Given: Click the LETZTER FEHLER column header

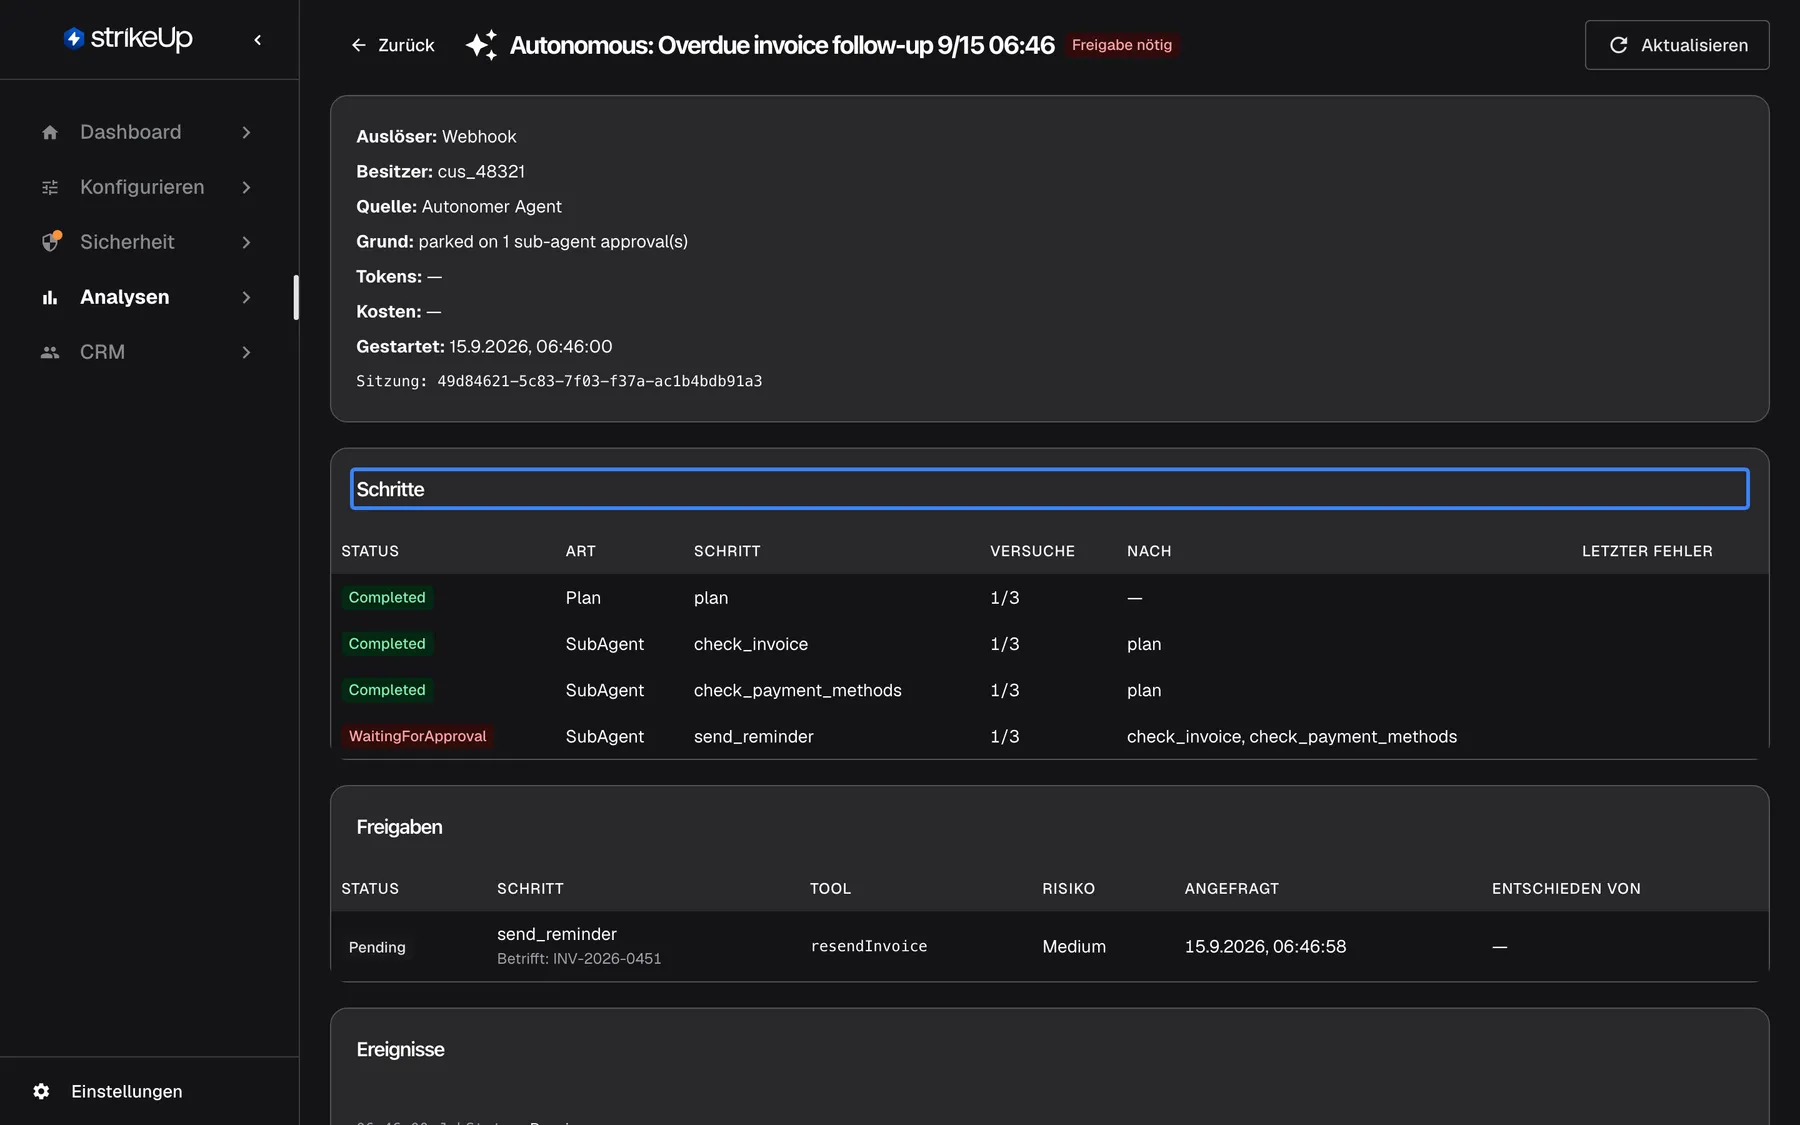Looking at the screenshot, I should (1647, 551).
